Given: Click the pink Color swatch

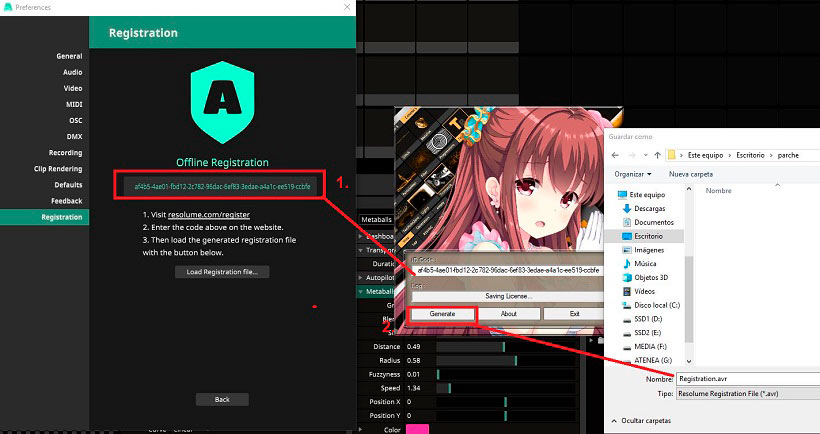Looking at the screenshot, I should click(417, 429).
